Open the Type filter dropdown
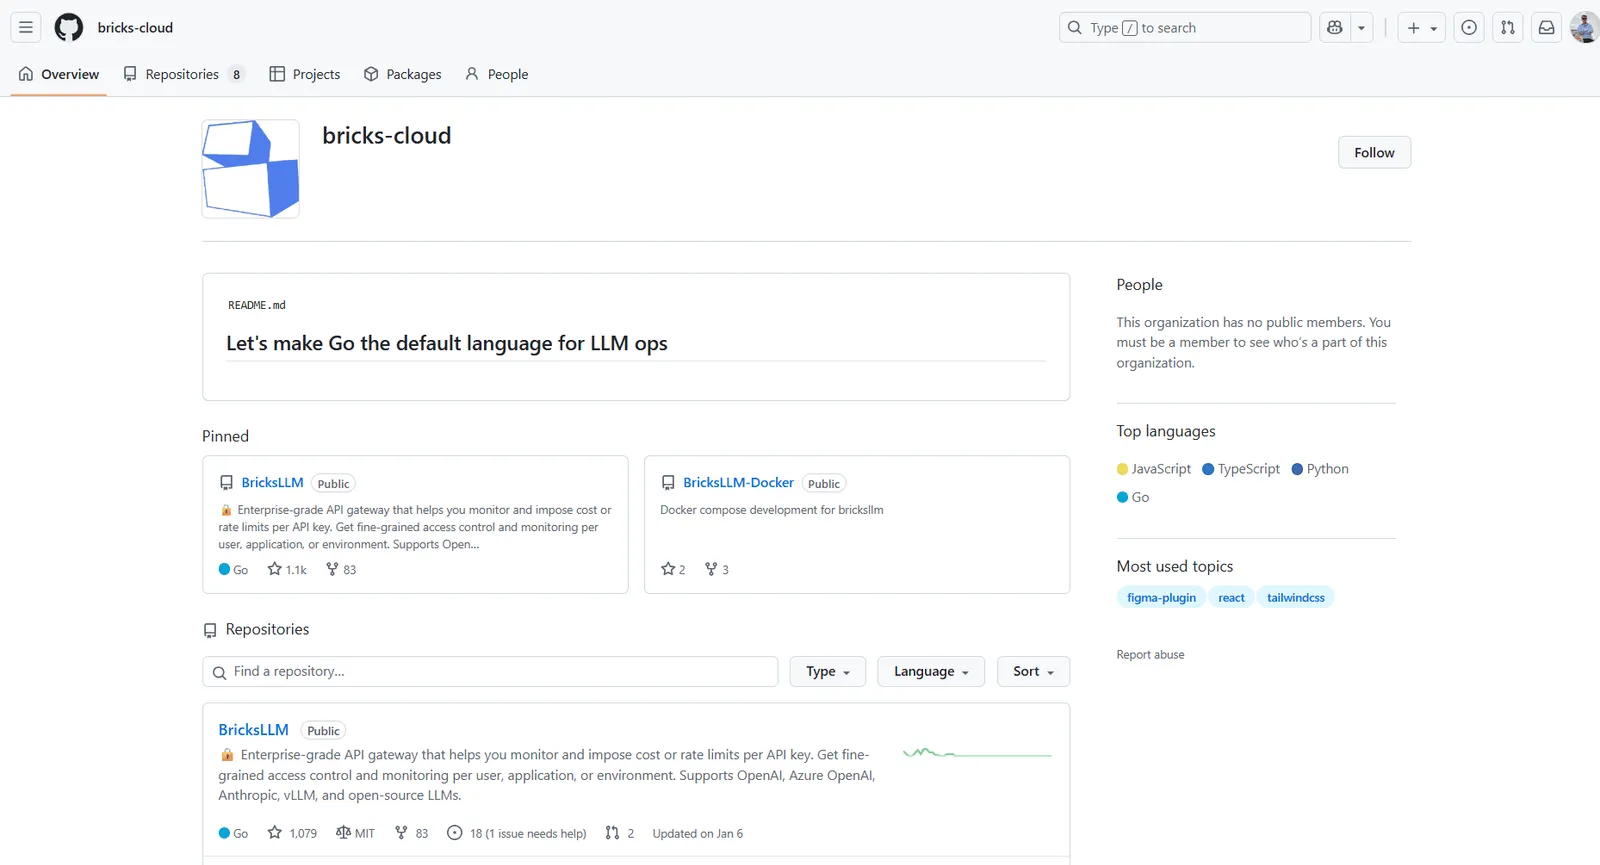Viewport: 1600px width, 865px height. tap(828, 672)
